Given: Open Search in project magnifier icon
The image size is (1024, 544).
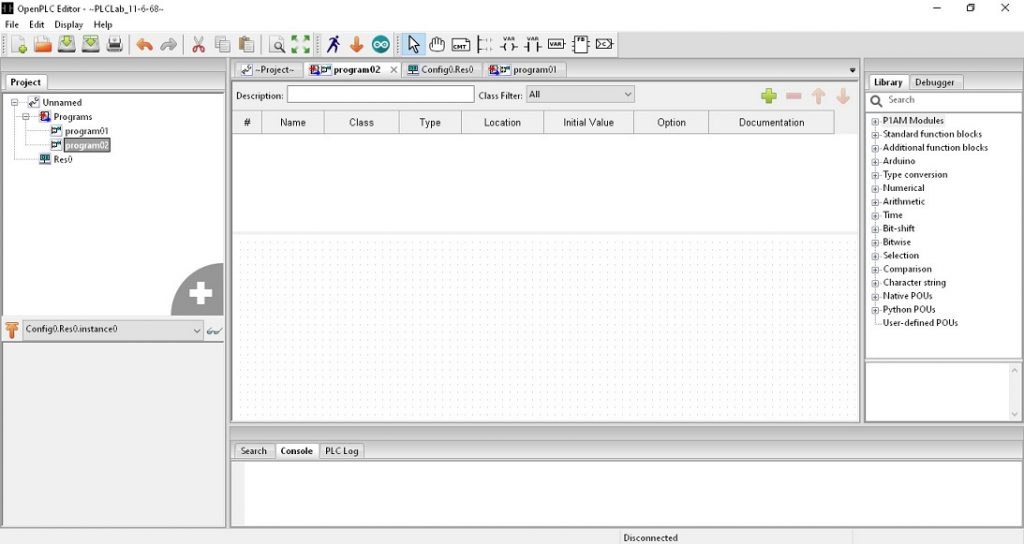Looking at the screenshot, I should 277,44.
